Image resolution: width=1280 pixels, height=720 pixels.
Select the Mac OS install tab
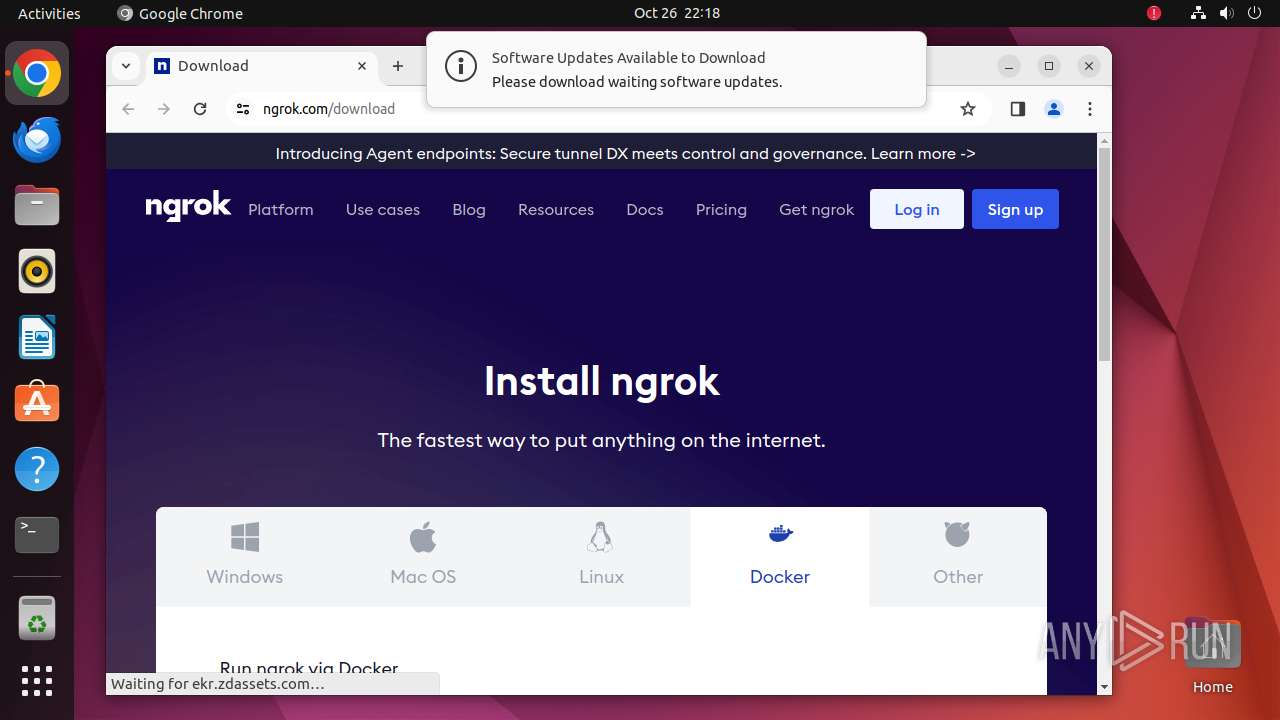point(423,556)
